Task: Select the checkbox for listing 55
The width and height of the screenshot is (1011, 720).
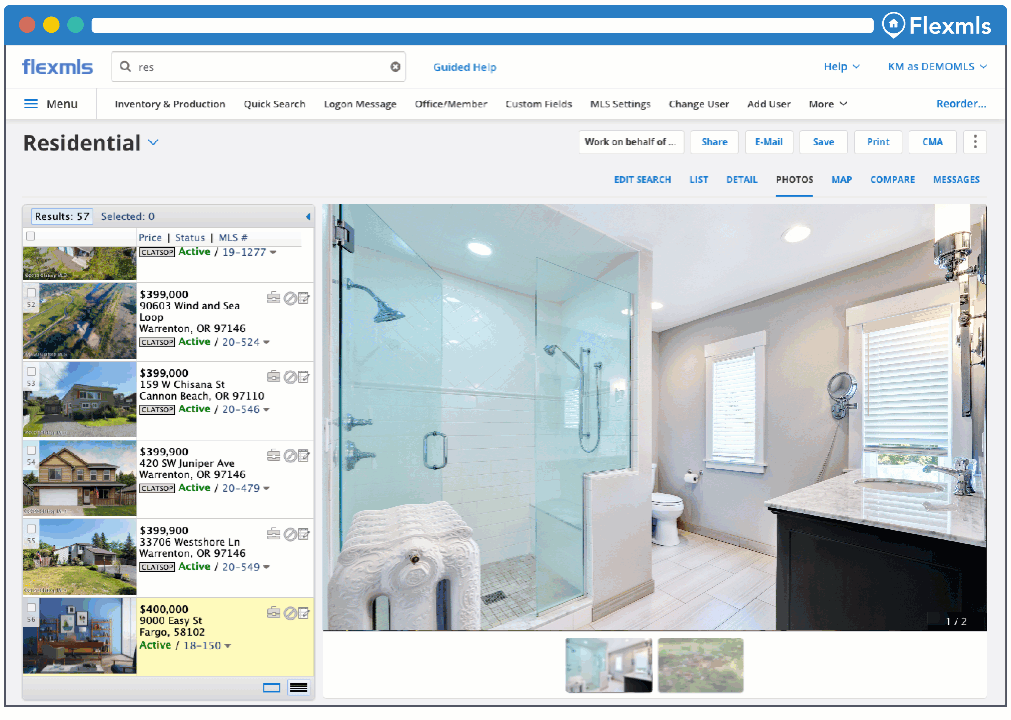Action: point(31,529)
